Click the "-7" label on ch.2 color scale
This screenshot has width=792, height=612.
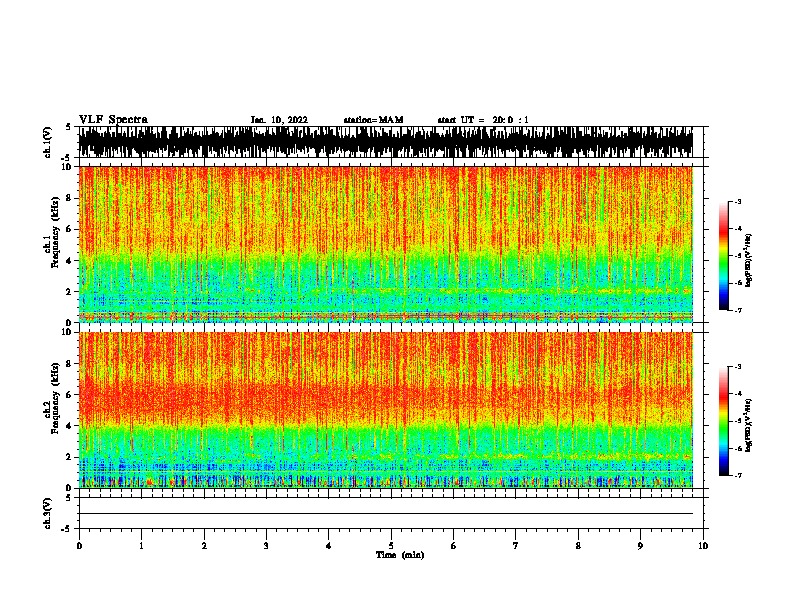(737, 475)
